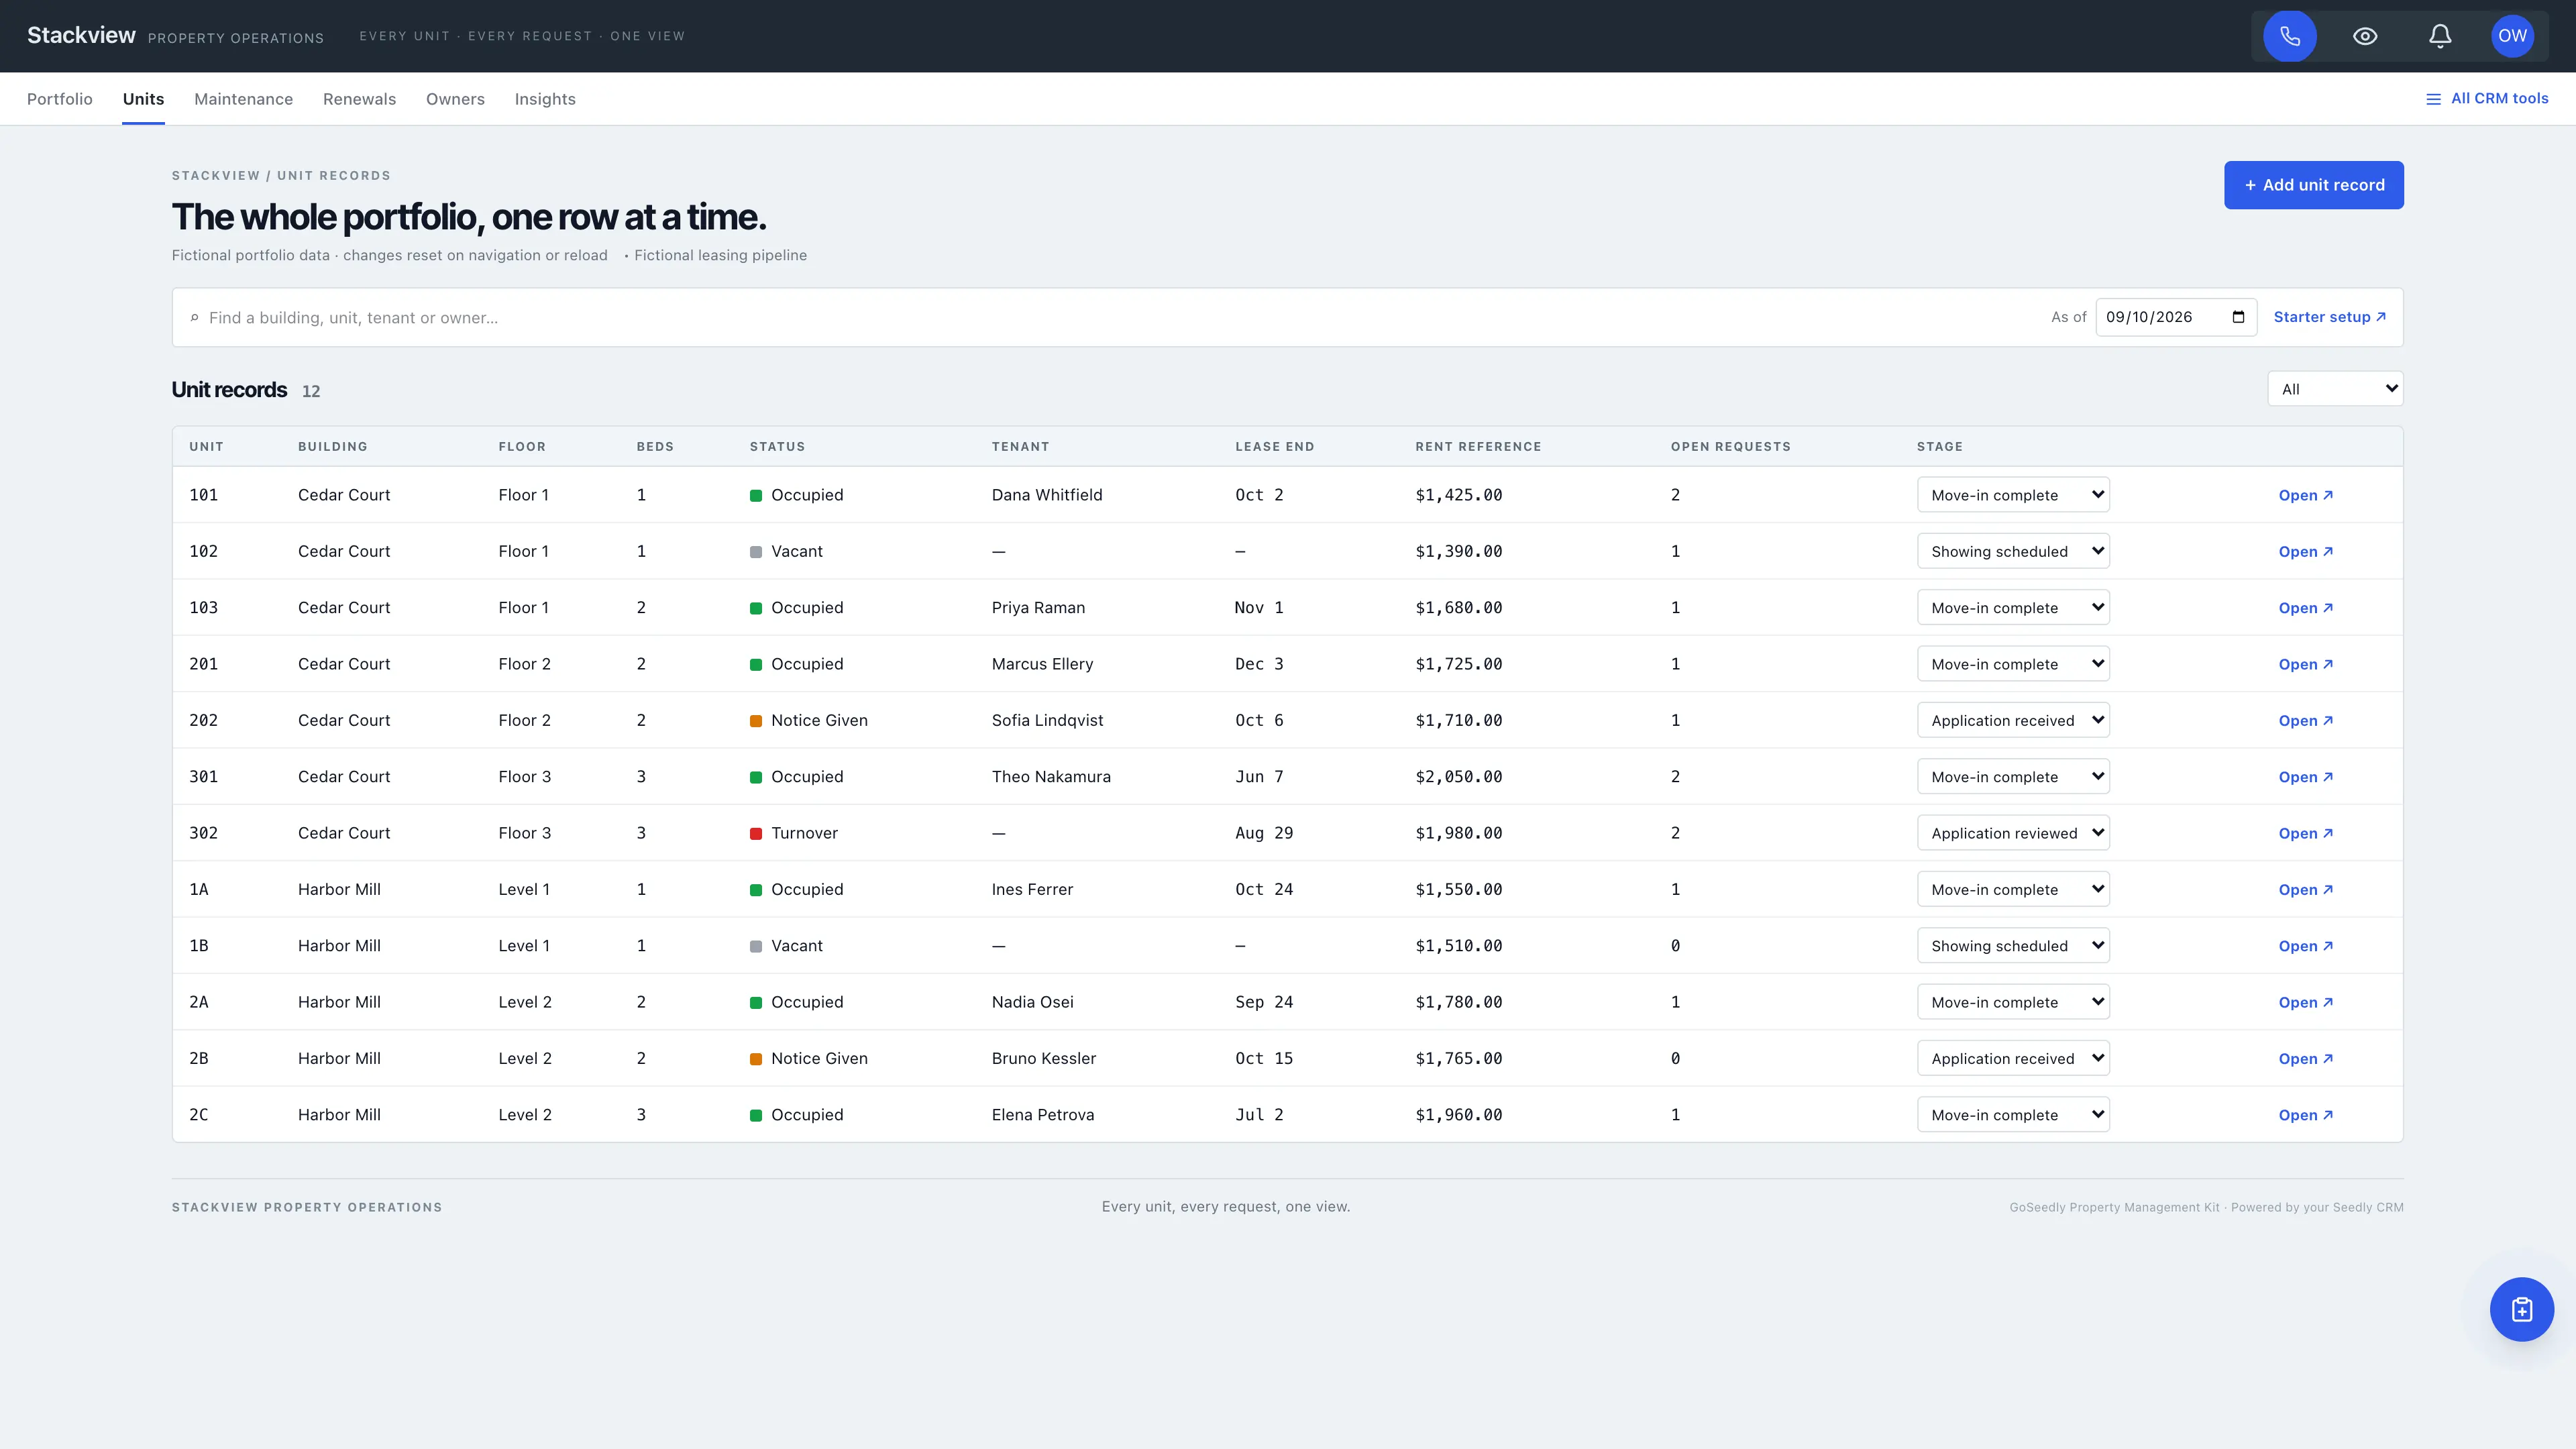Select the Insights tab
This screenshot has width=2576, height=1449.
(545, 99)
